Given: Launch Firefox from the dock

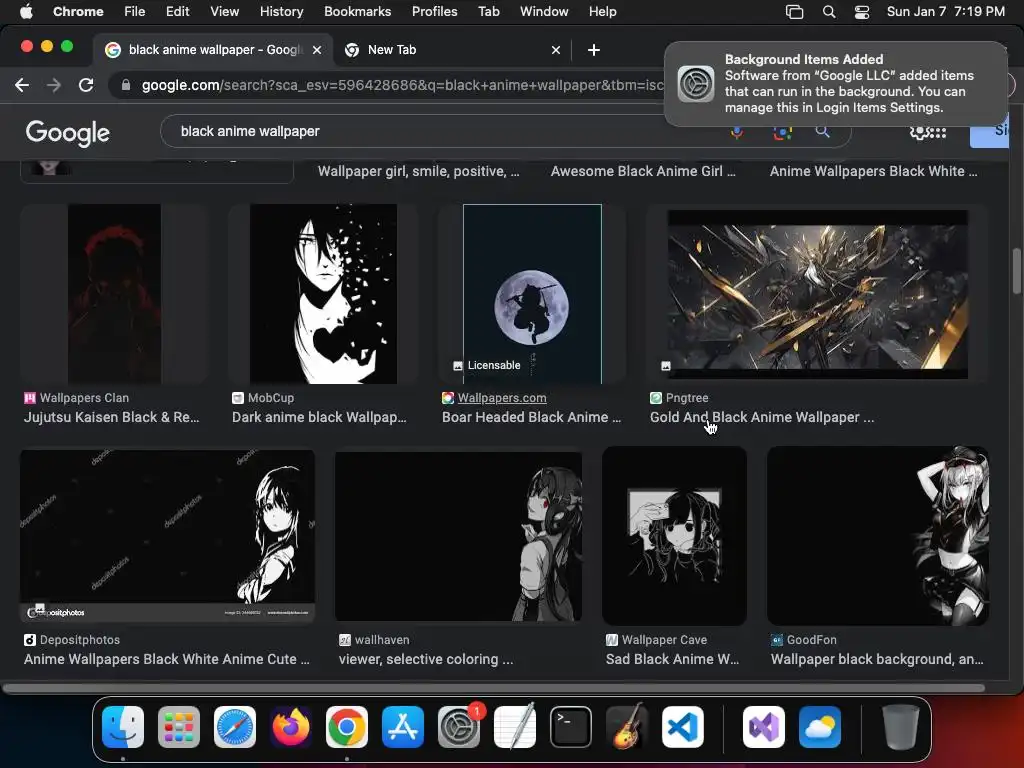Looking at the screenshot, I should click(291, 727).
